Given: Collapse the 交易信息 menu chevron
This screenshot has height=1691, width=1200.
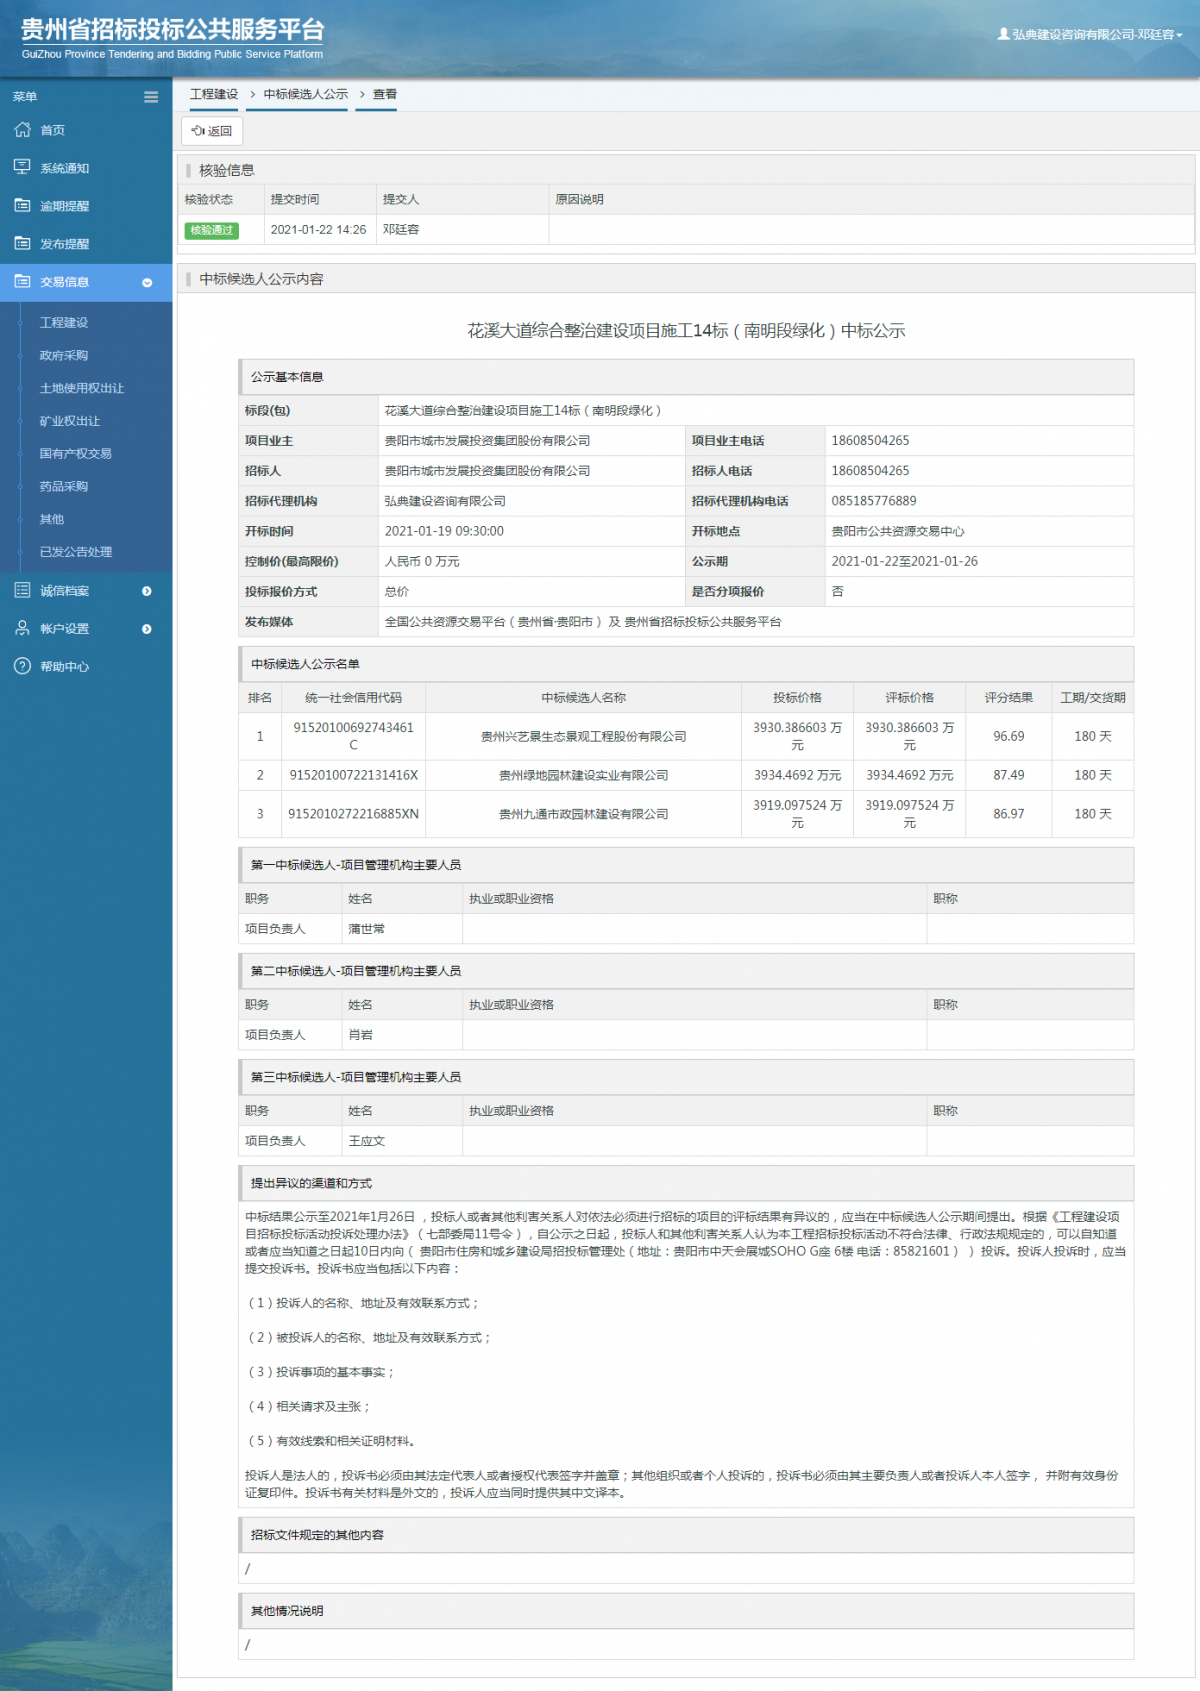Looking at the screenshot, I should 147,283.
